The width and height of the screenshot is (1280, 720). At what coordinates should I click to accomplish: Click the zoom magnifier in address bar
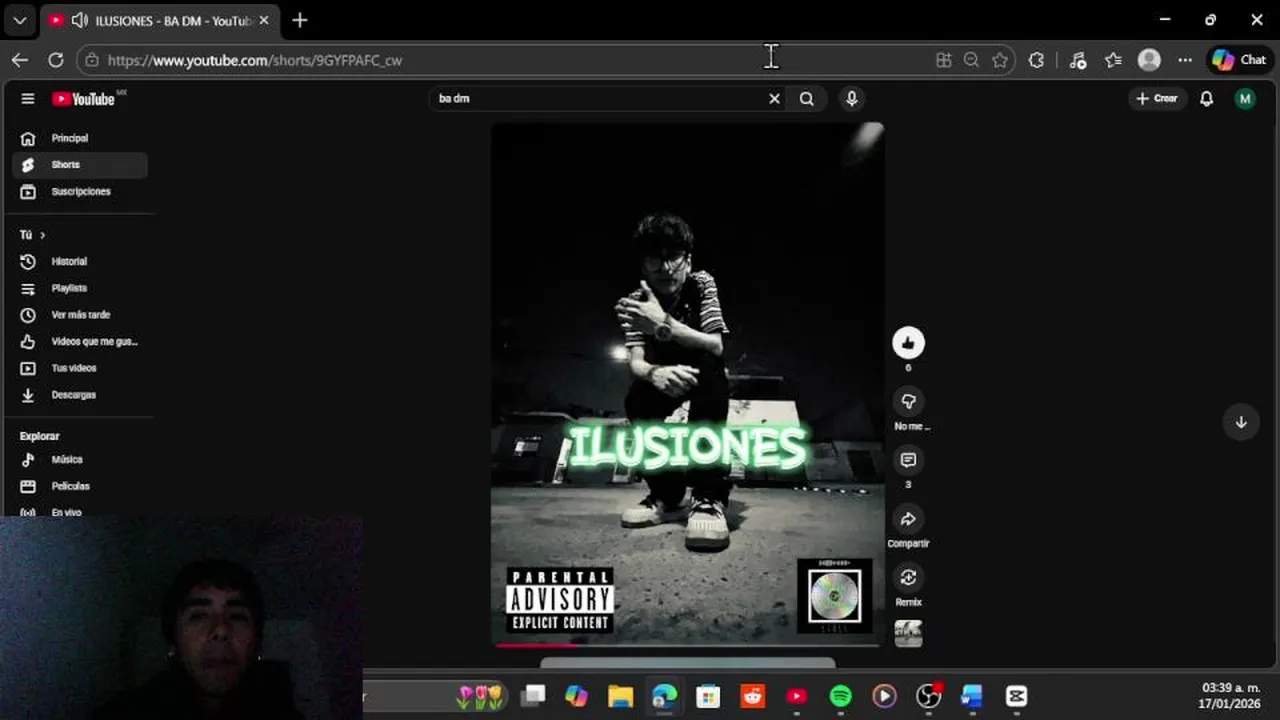pyautogui.click(x=971, y=60)
